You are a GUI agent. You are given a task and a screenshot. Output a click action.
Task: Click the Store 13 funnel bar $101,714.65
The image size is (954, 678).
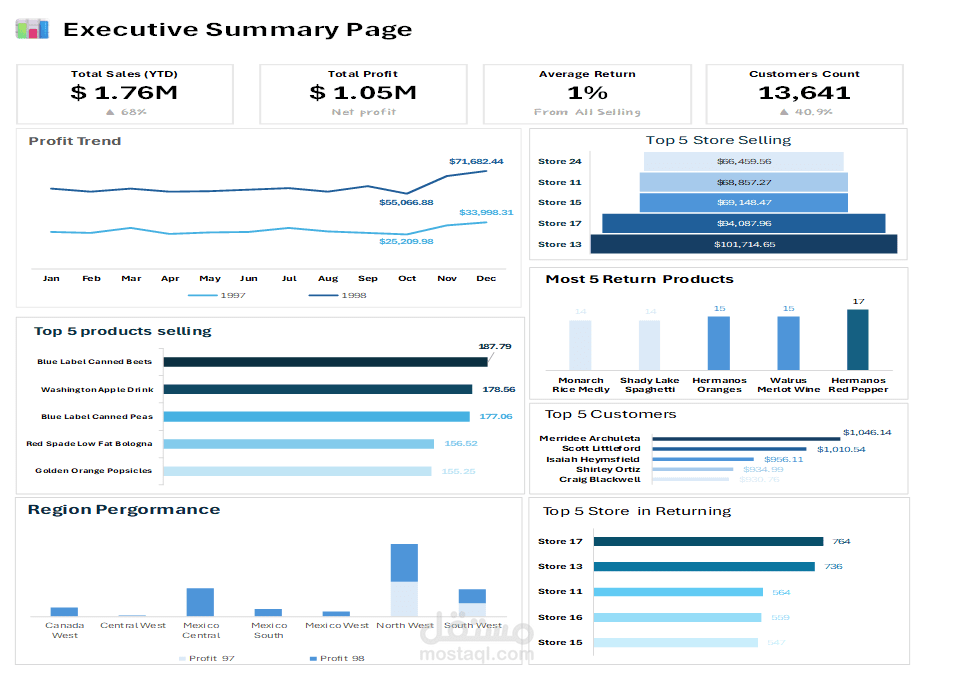click(743, 244)
